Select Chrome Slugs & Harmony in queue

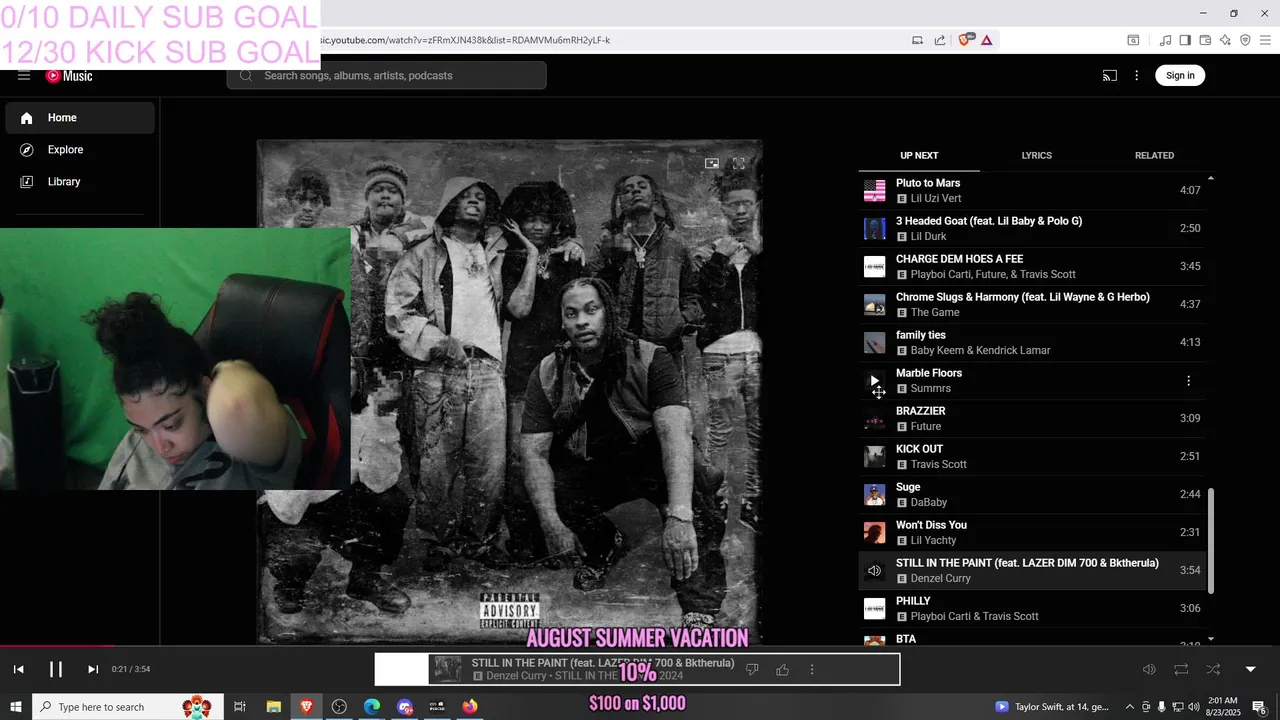coord(1034,304)
